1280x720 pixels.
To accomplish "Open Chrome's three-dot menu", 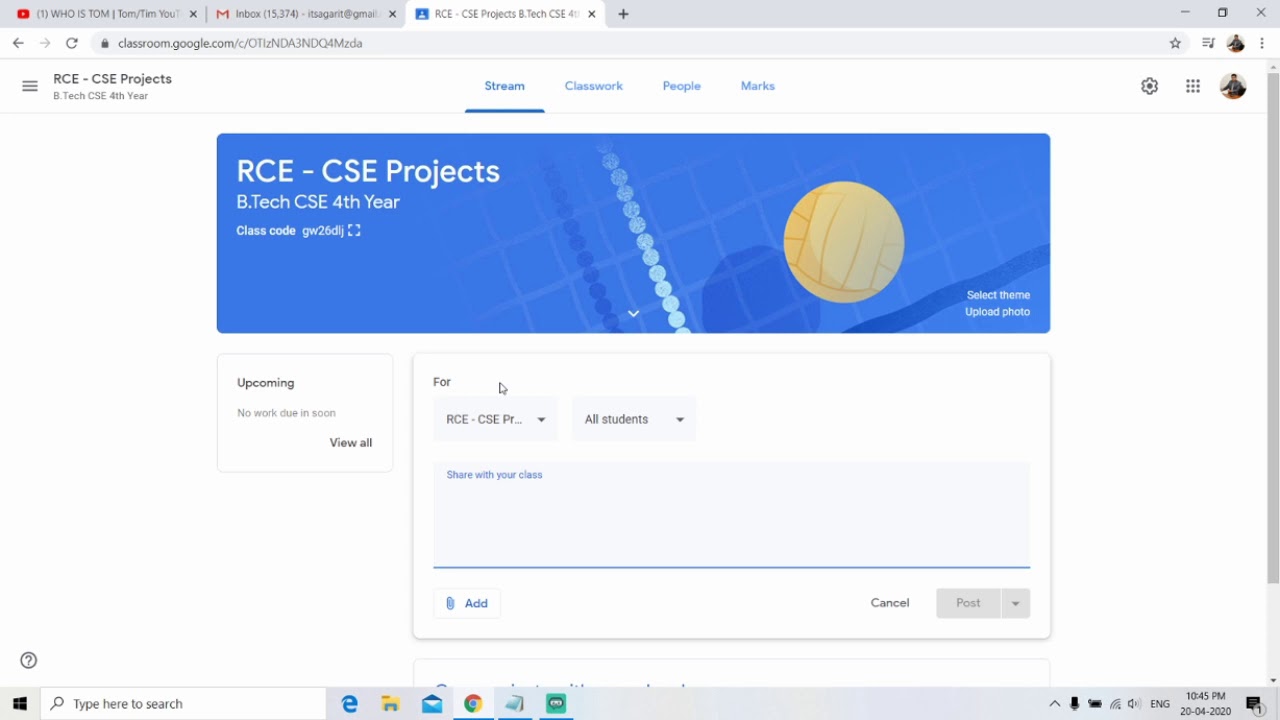I will click(x=1263, y=43).
